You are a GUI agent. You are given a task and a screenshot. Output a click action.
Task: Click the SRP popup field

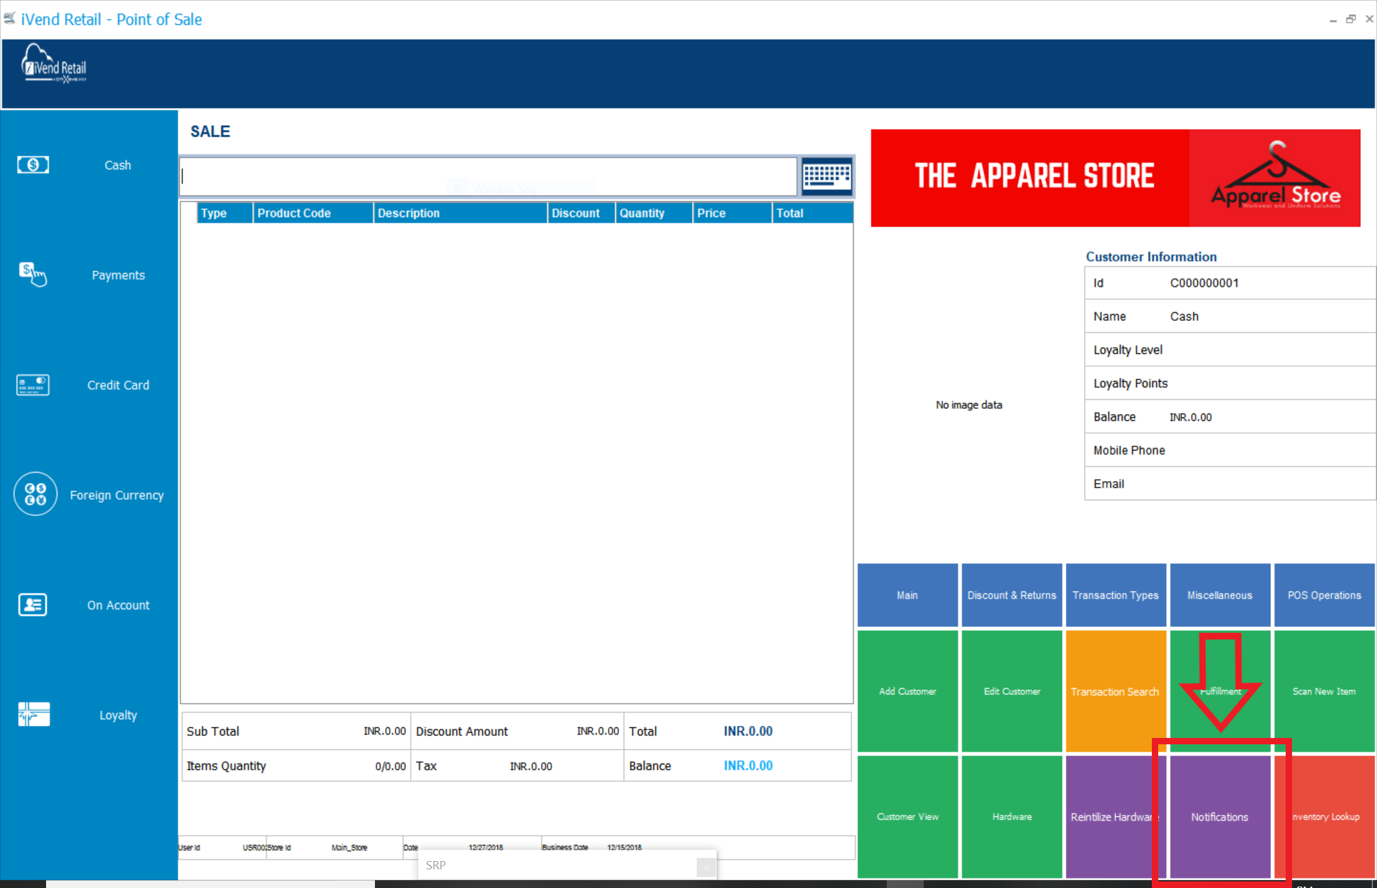coord(567,865)
